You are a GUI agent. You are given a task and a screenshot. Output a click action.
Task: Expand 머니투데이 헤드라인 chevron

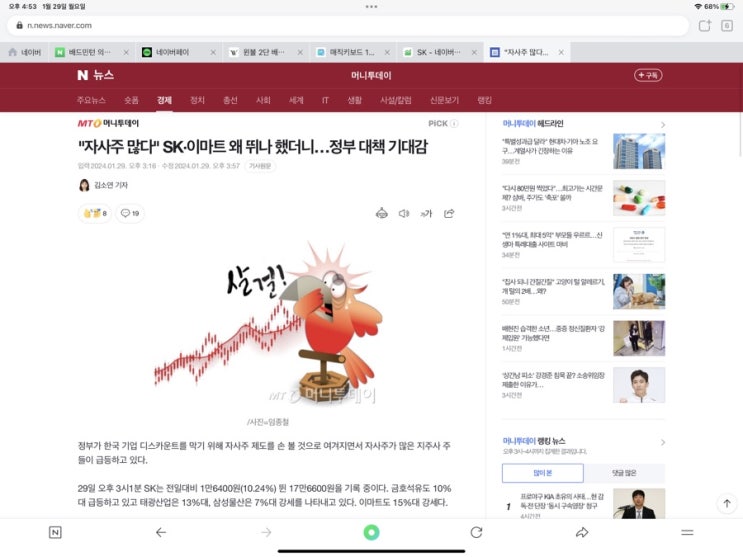coord(663,125)
